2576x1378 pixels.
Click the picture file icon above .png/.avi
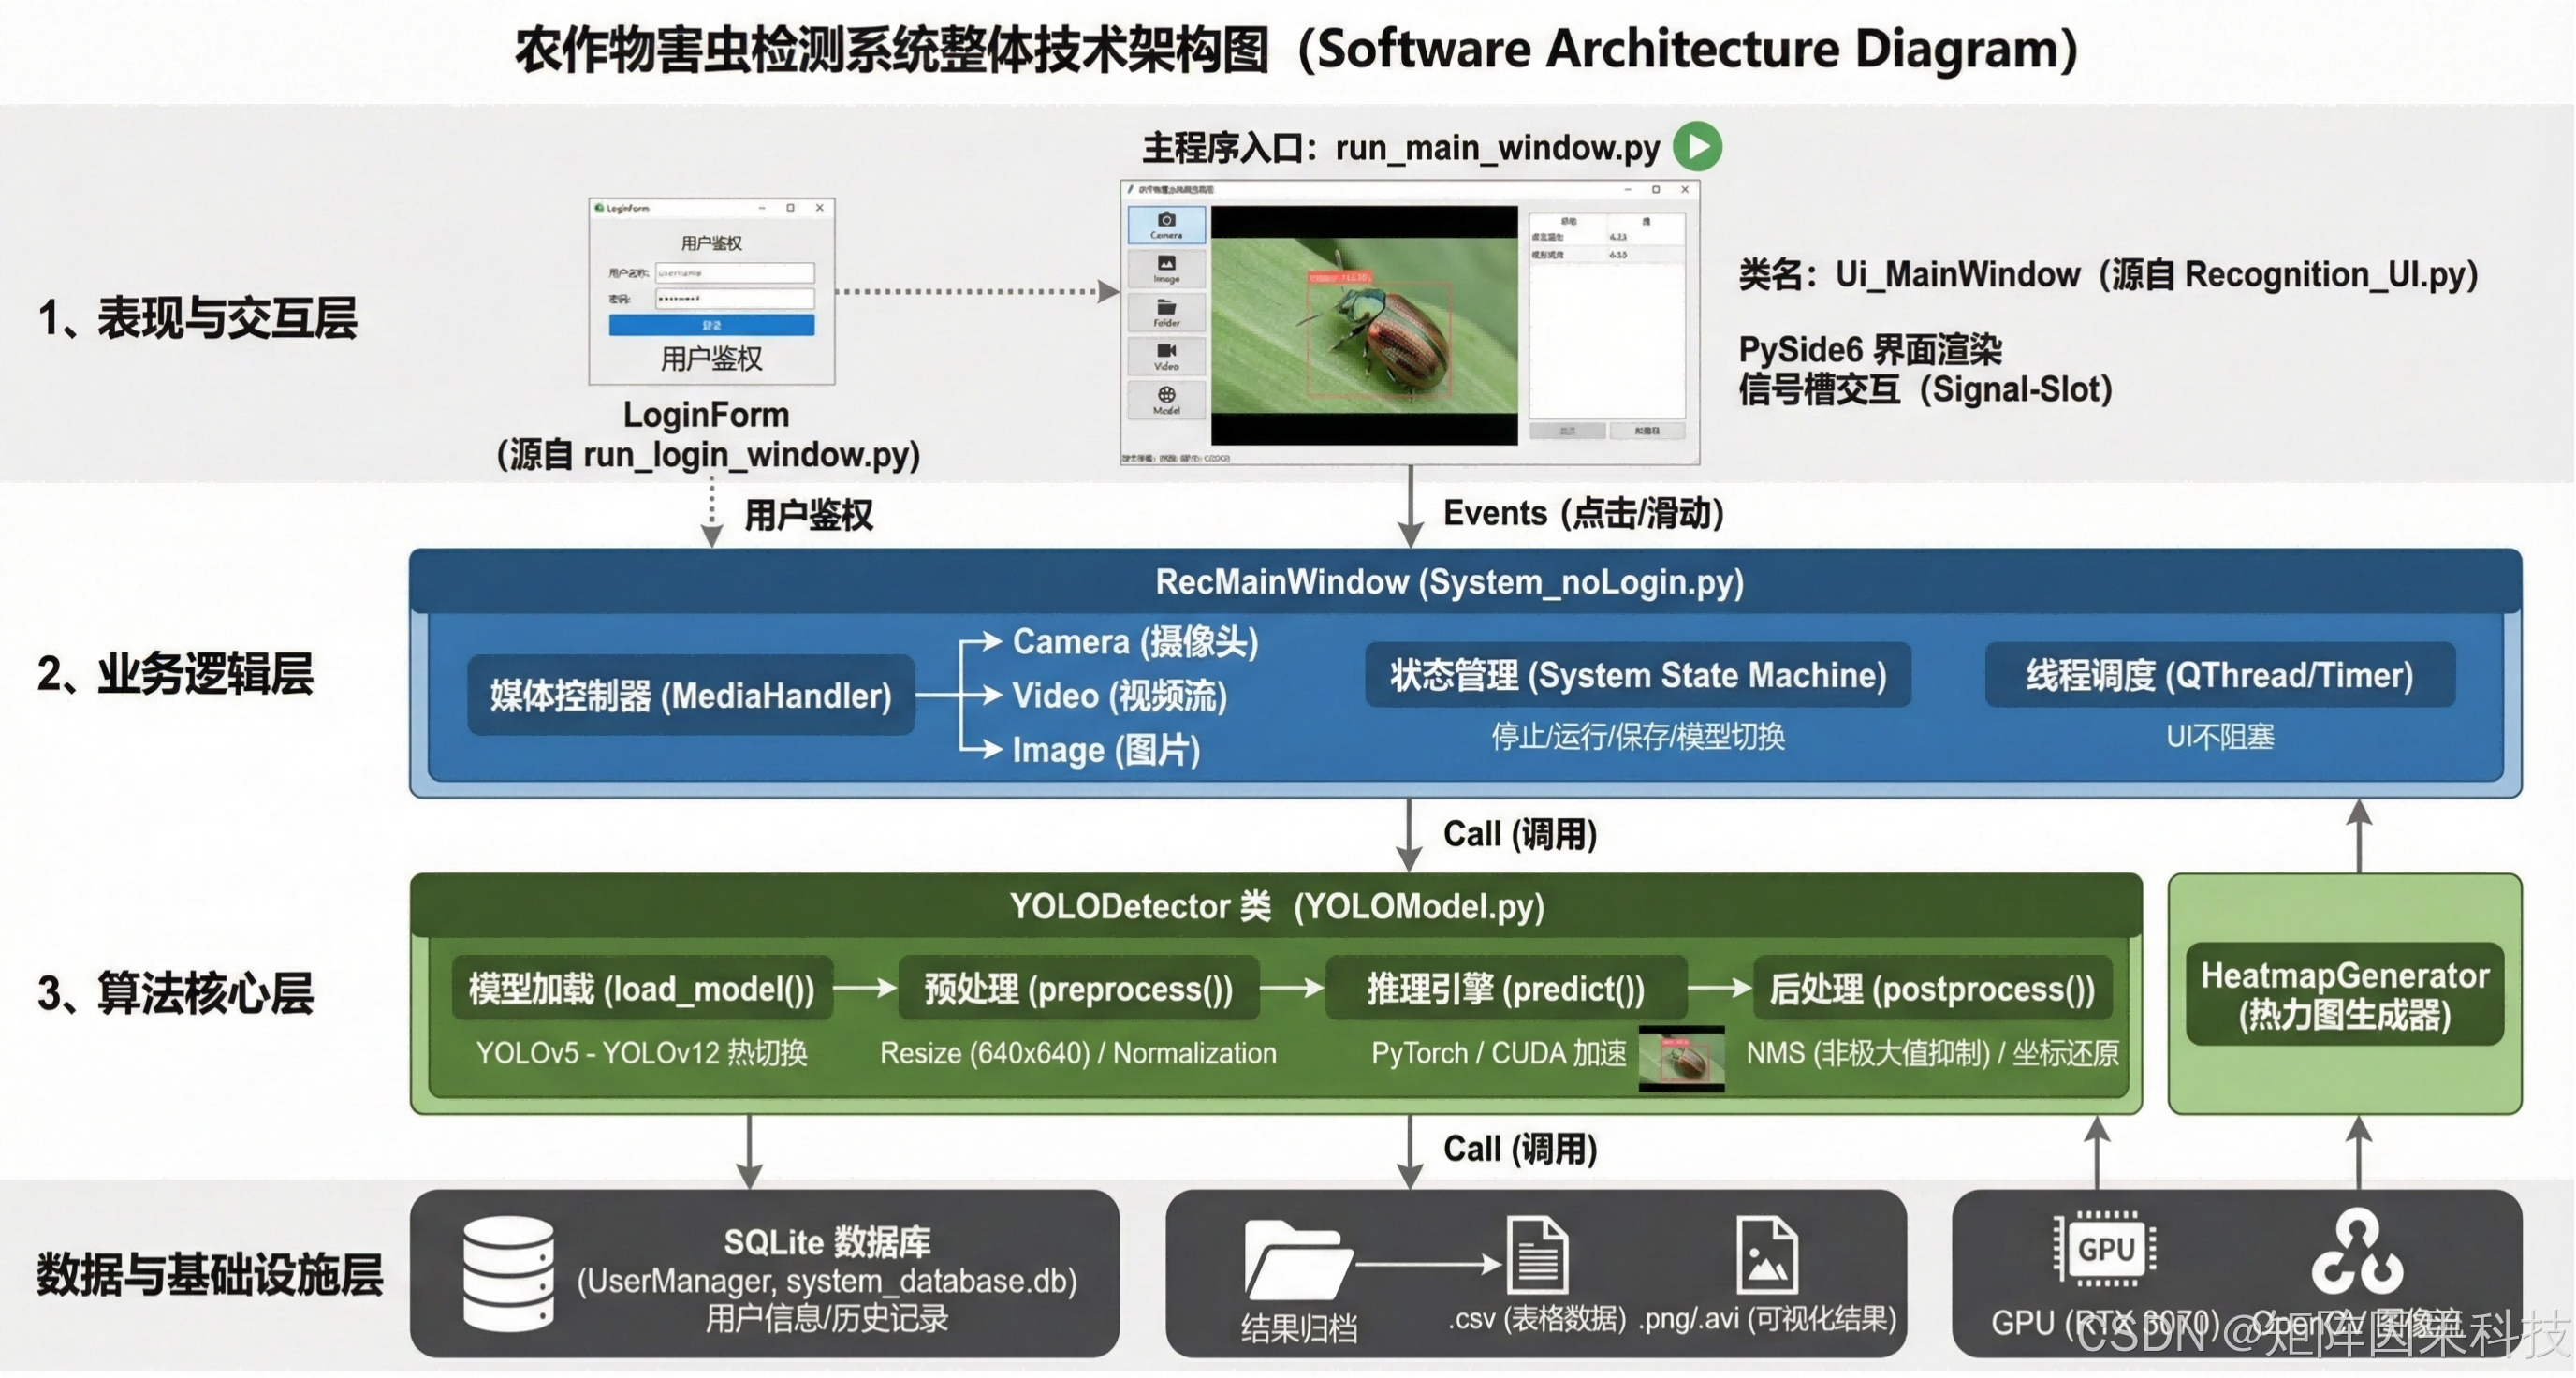click(x=1767, y=1254)
